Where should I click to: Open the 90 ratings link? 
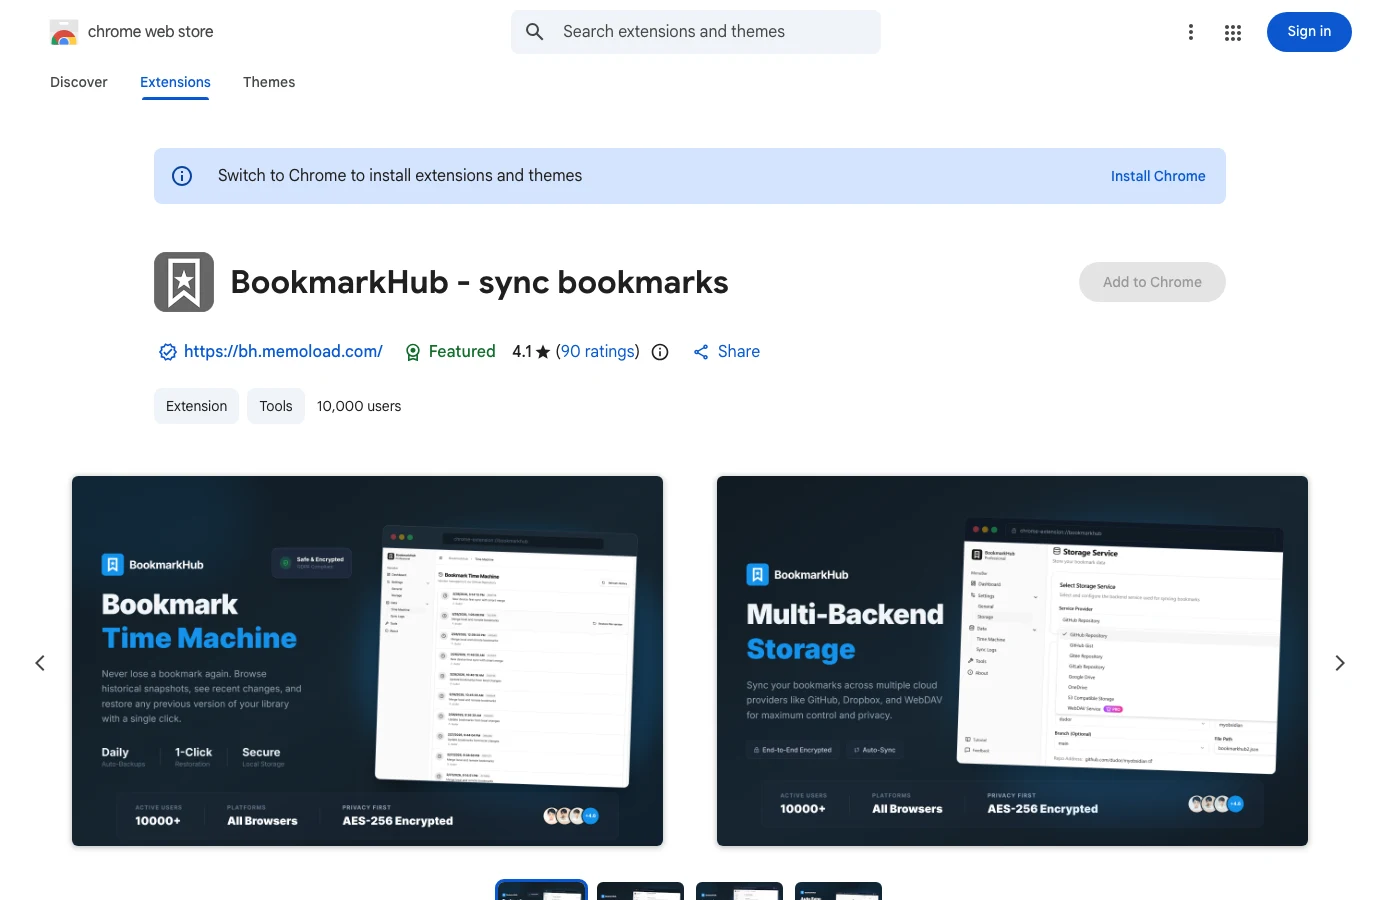click(x=597, y=352)
